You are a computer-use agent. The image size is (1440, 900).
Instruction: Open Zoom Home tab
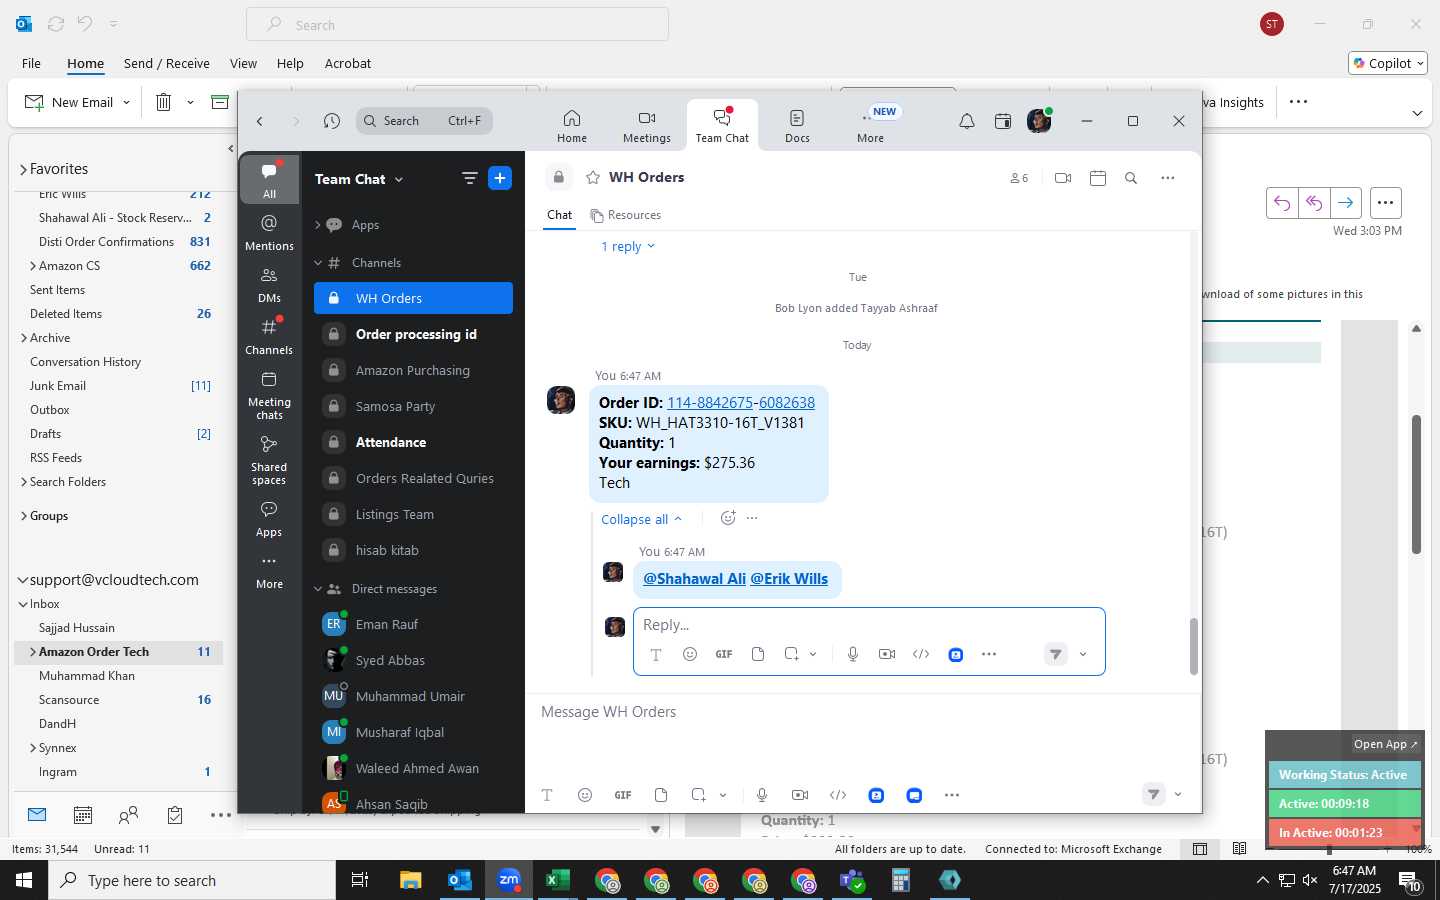[x=572, y=126]
